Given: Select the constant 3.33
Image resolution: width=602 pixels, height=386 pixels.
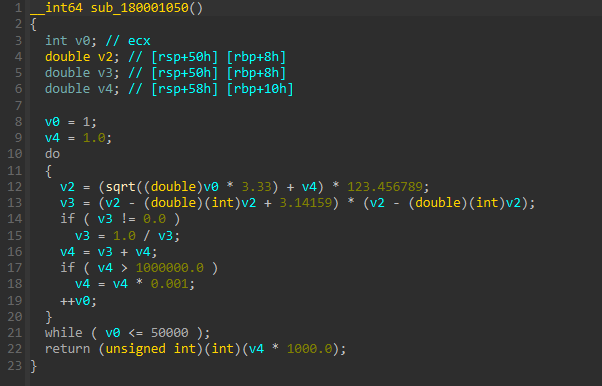Looking at the screenshot, I should (256, 187).
